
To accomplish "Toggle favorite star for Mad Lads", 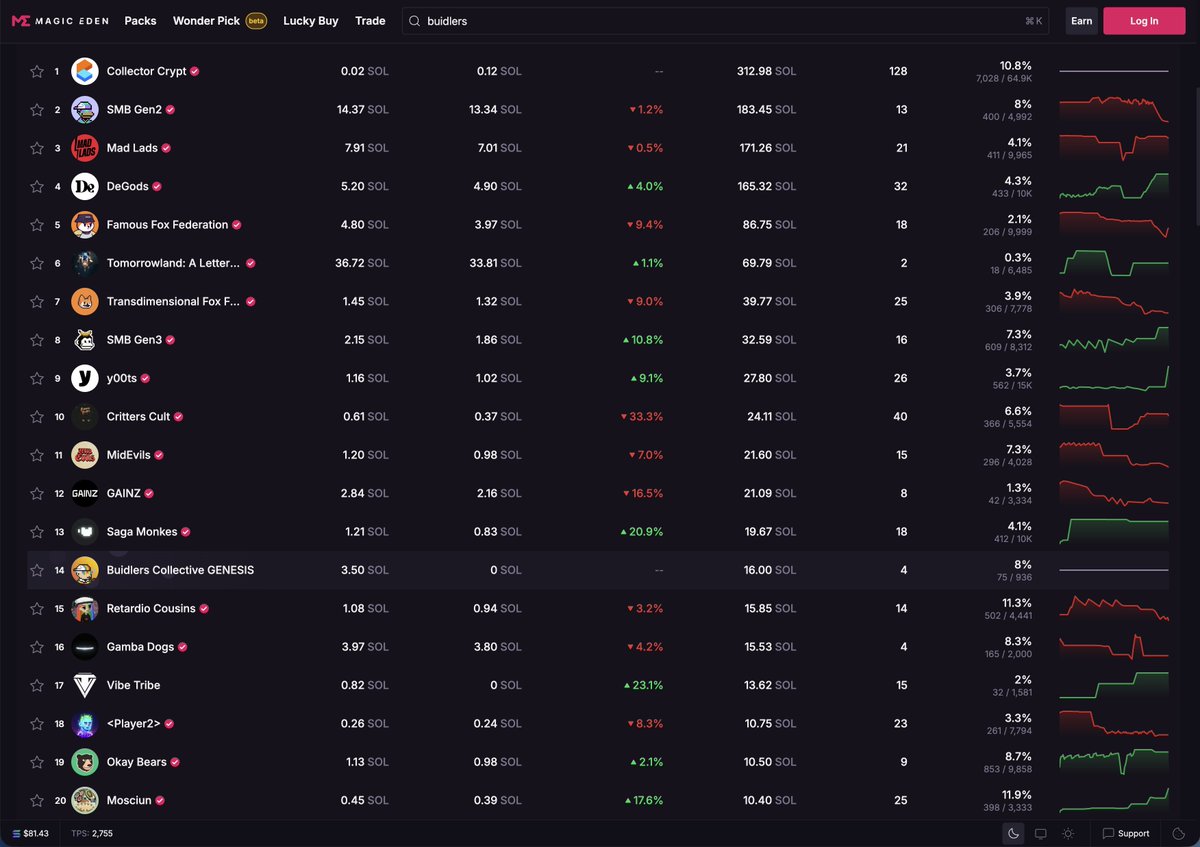I will [x=37, y=148].
